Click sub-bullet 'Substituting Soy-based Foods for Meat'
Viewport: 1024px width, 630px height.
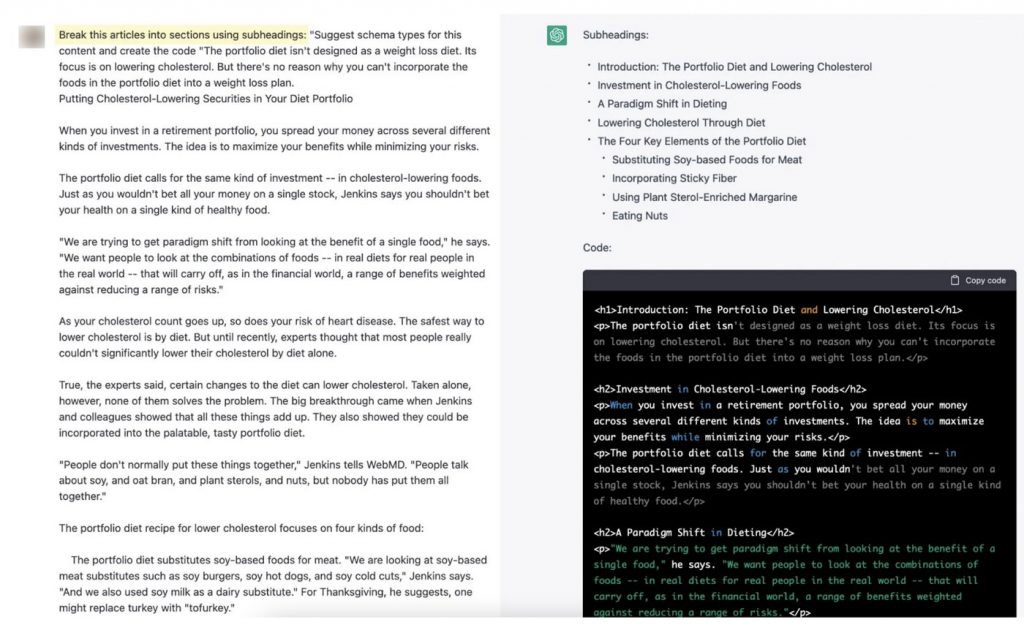pyautogui.click(x=707, y=160)
